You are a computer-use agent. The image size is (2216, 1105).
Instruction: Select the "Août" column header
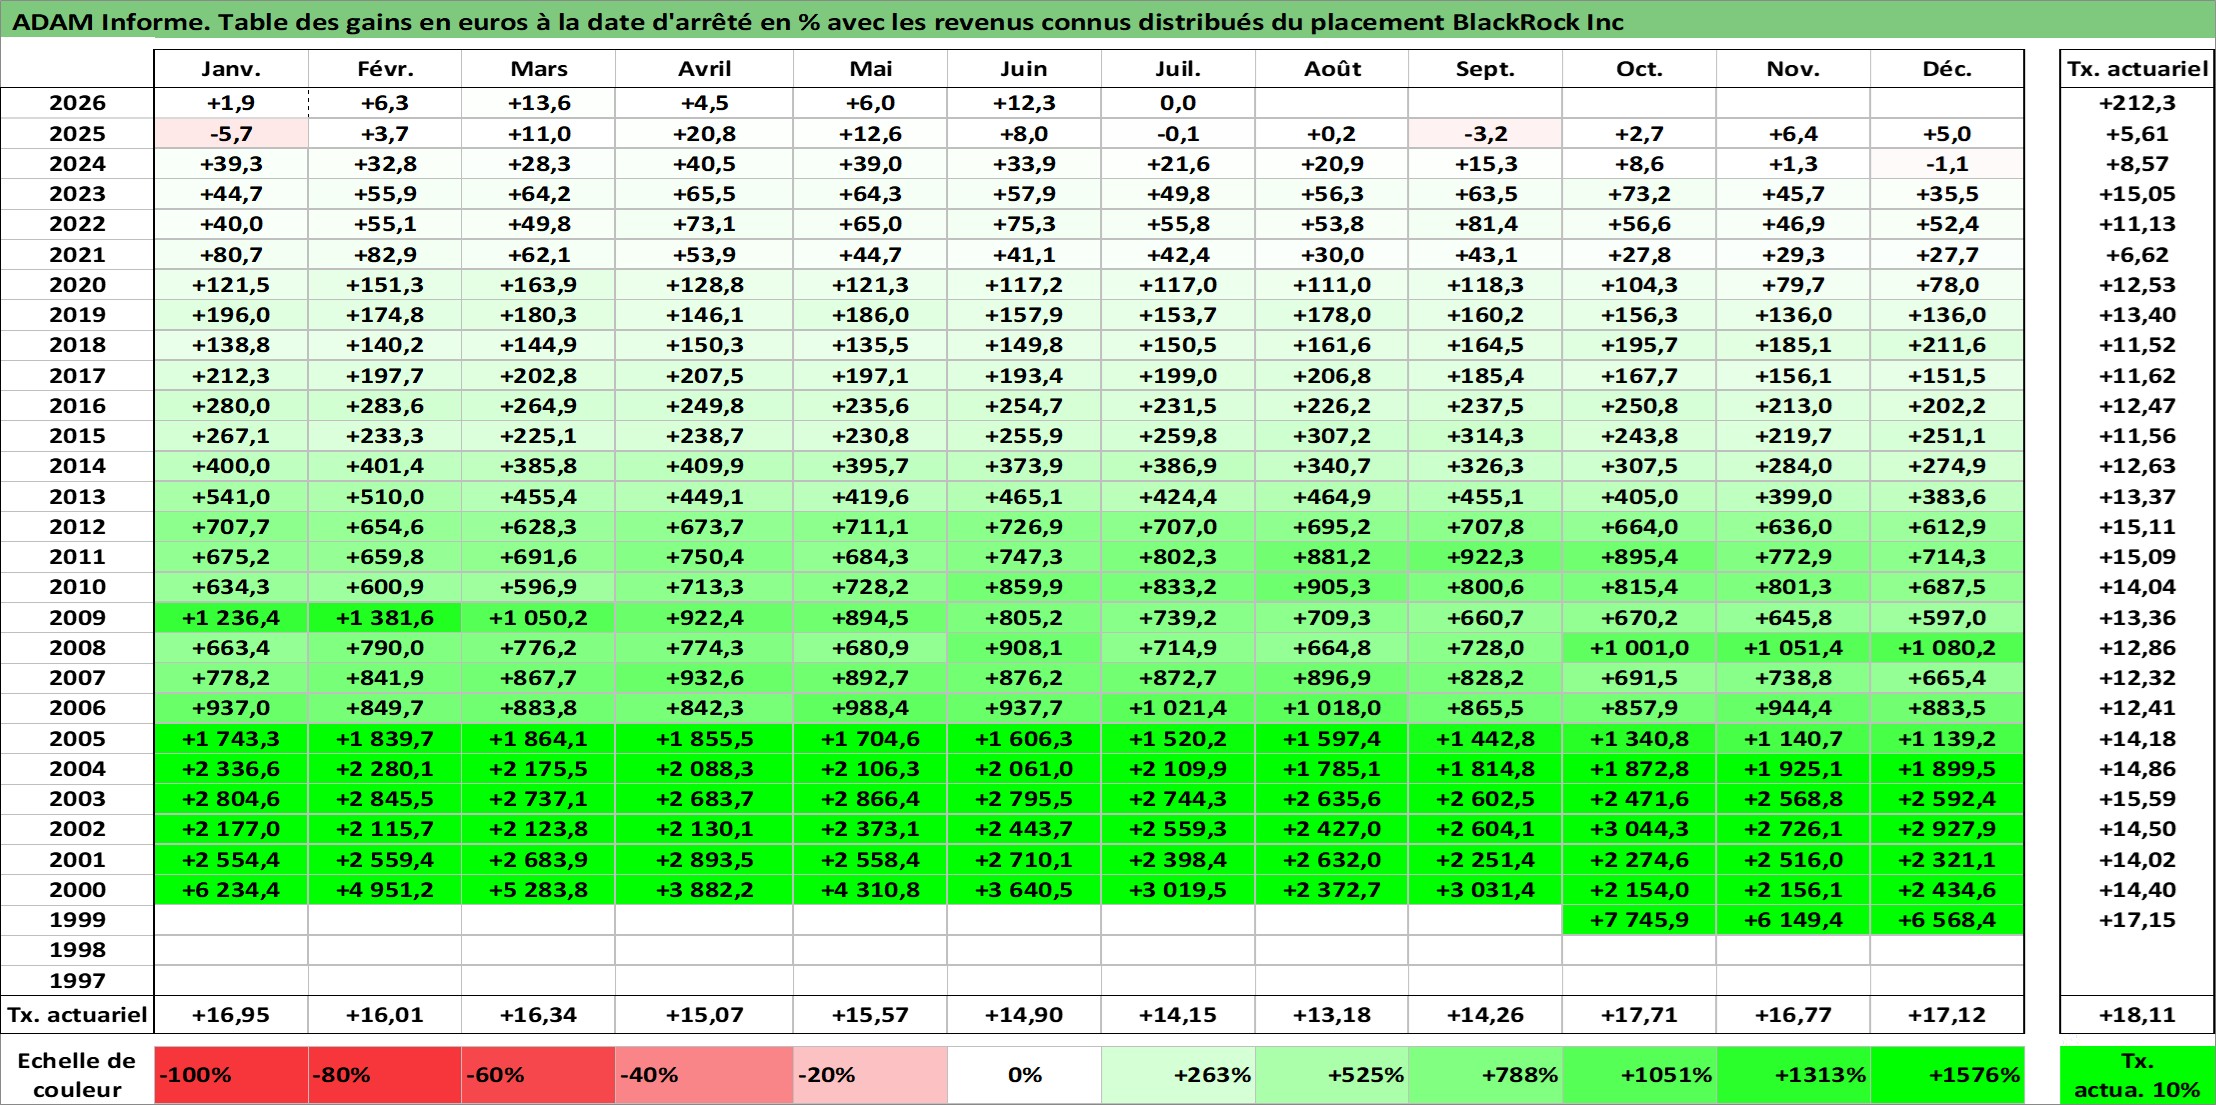click(x=1332, y=69)
